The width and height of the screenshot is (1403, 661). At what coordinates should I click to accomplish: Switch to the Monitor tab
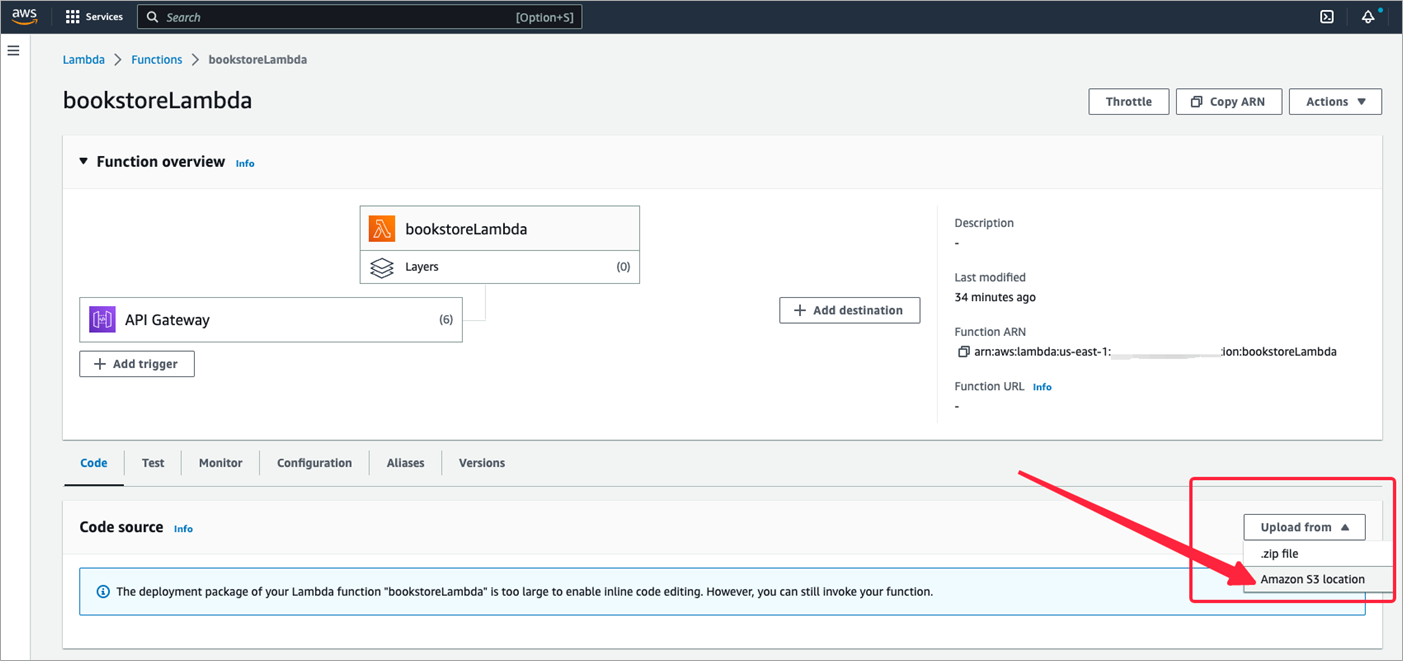221,463
